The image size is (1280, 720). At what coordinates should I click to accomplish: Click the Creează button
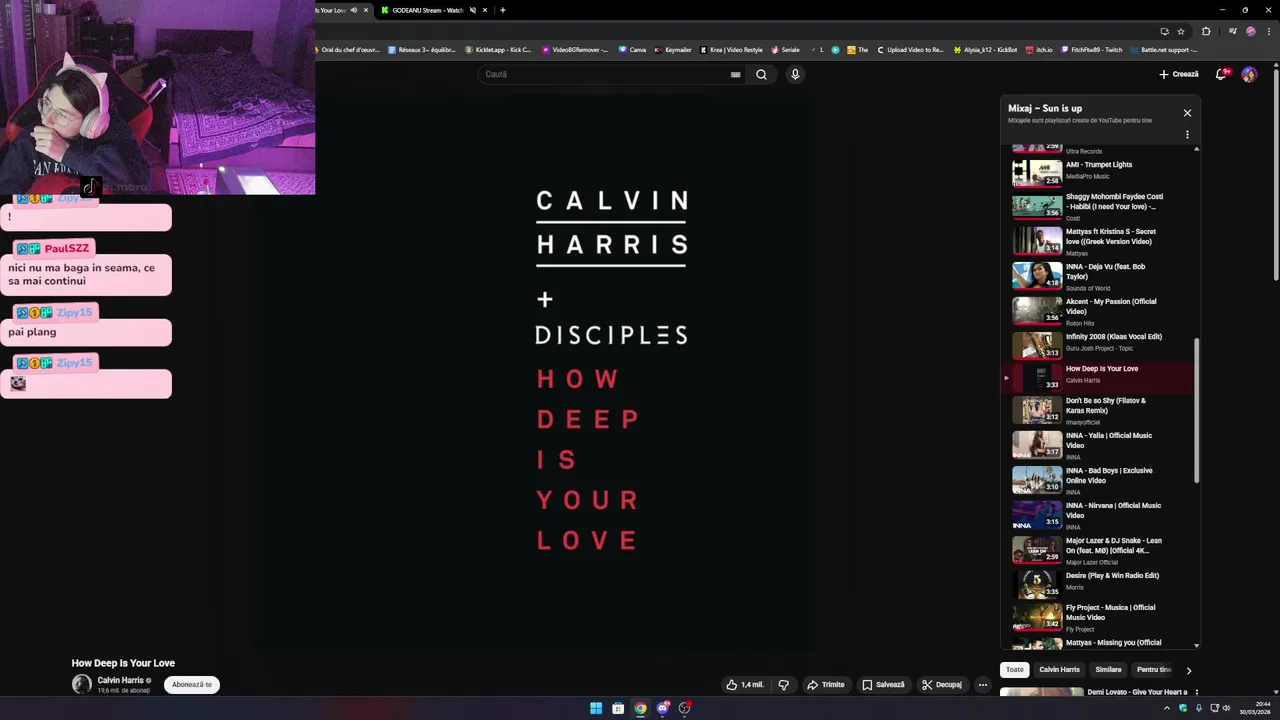[x=1179, y=74]
